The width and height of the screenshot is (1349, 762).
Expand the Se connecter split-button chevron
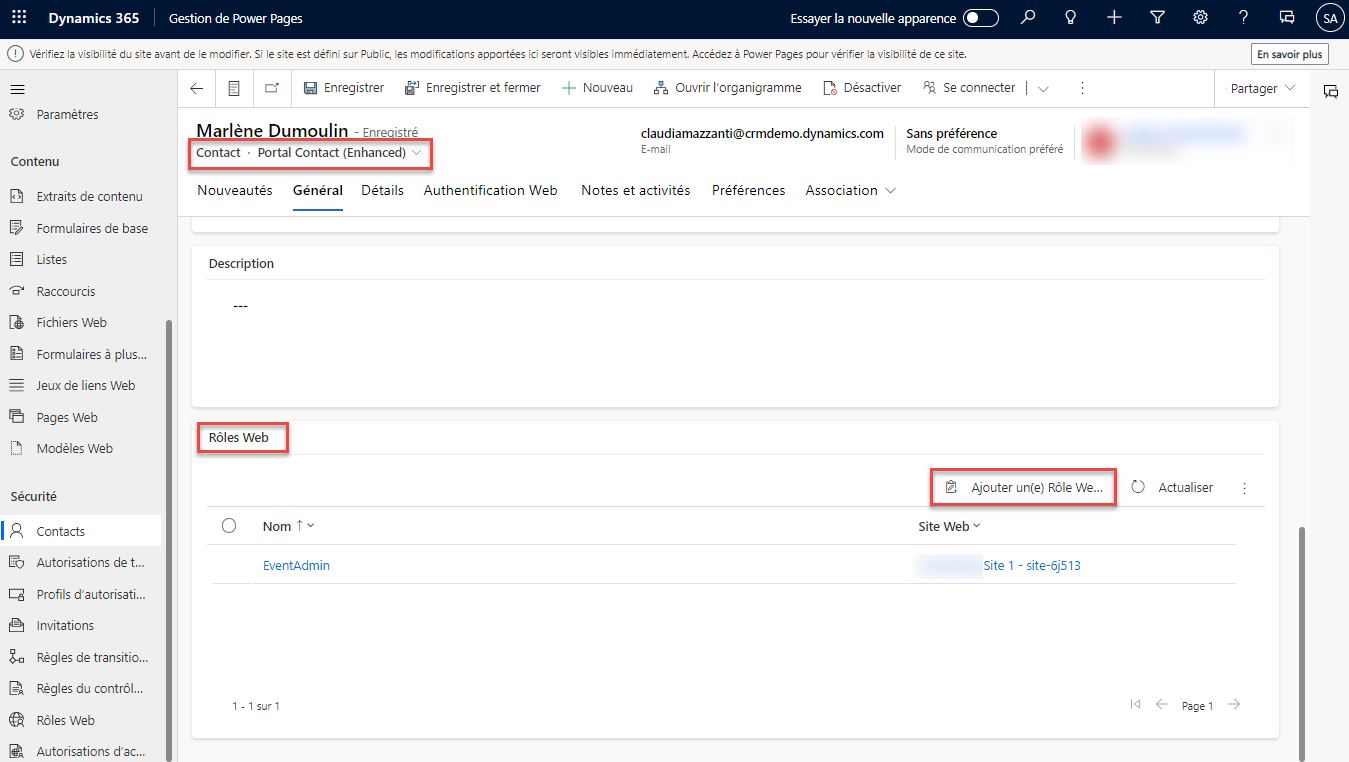[x=1043, y=88]
